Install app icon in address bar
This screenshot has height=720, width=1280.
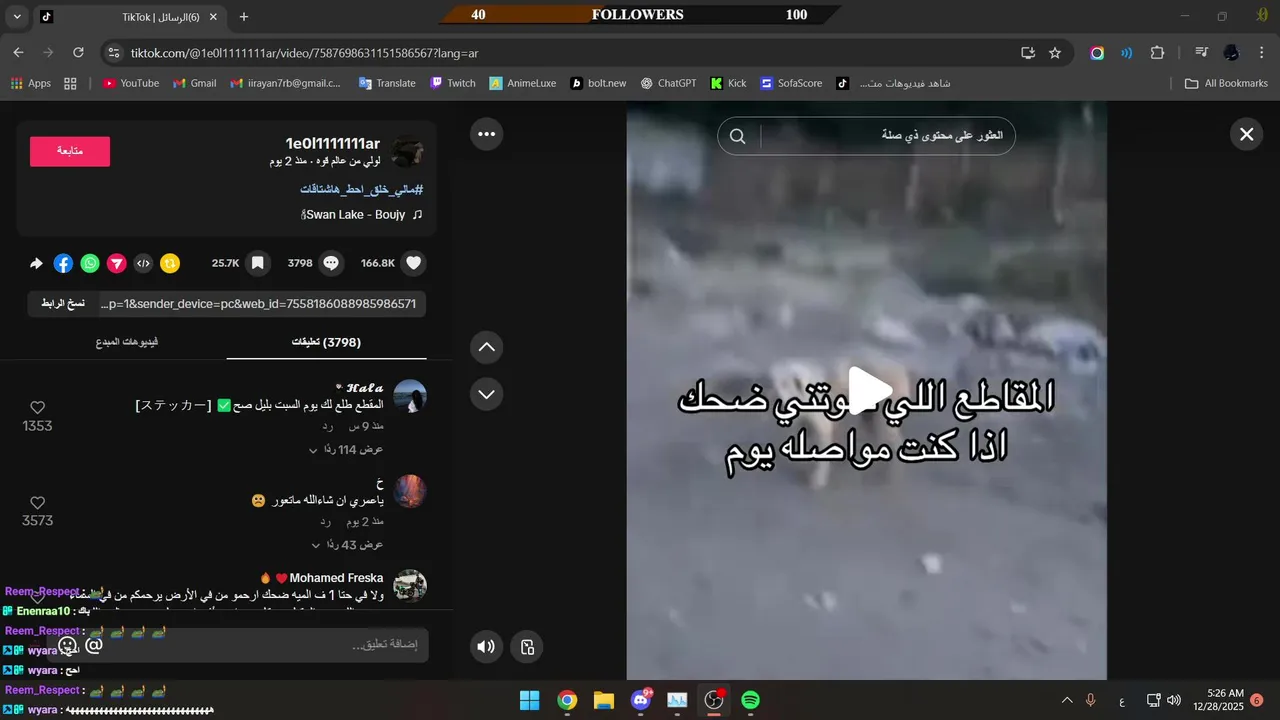(x=1028, y=52)
